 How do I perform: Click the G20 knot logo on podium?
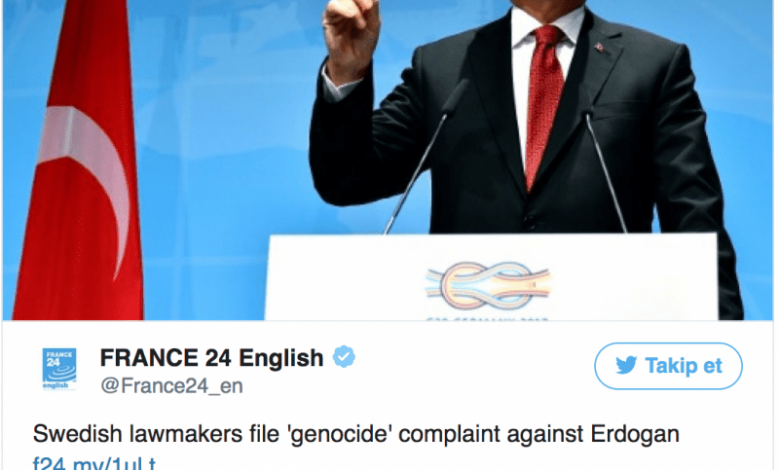tap(488, 286)
